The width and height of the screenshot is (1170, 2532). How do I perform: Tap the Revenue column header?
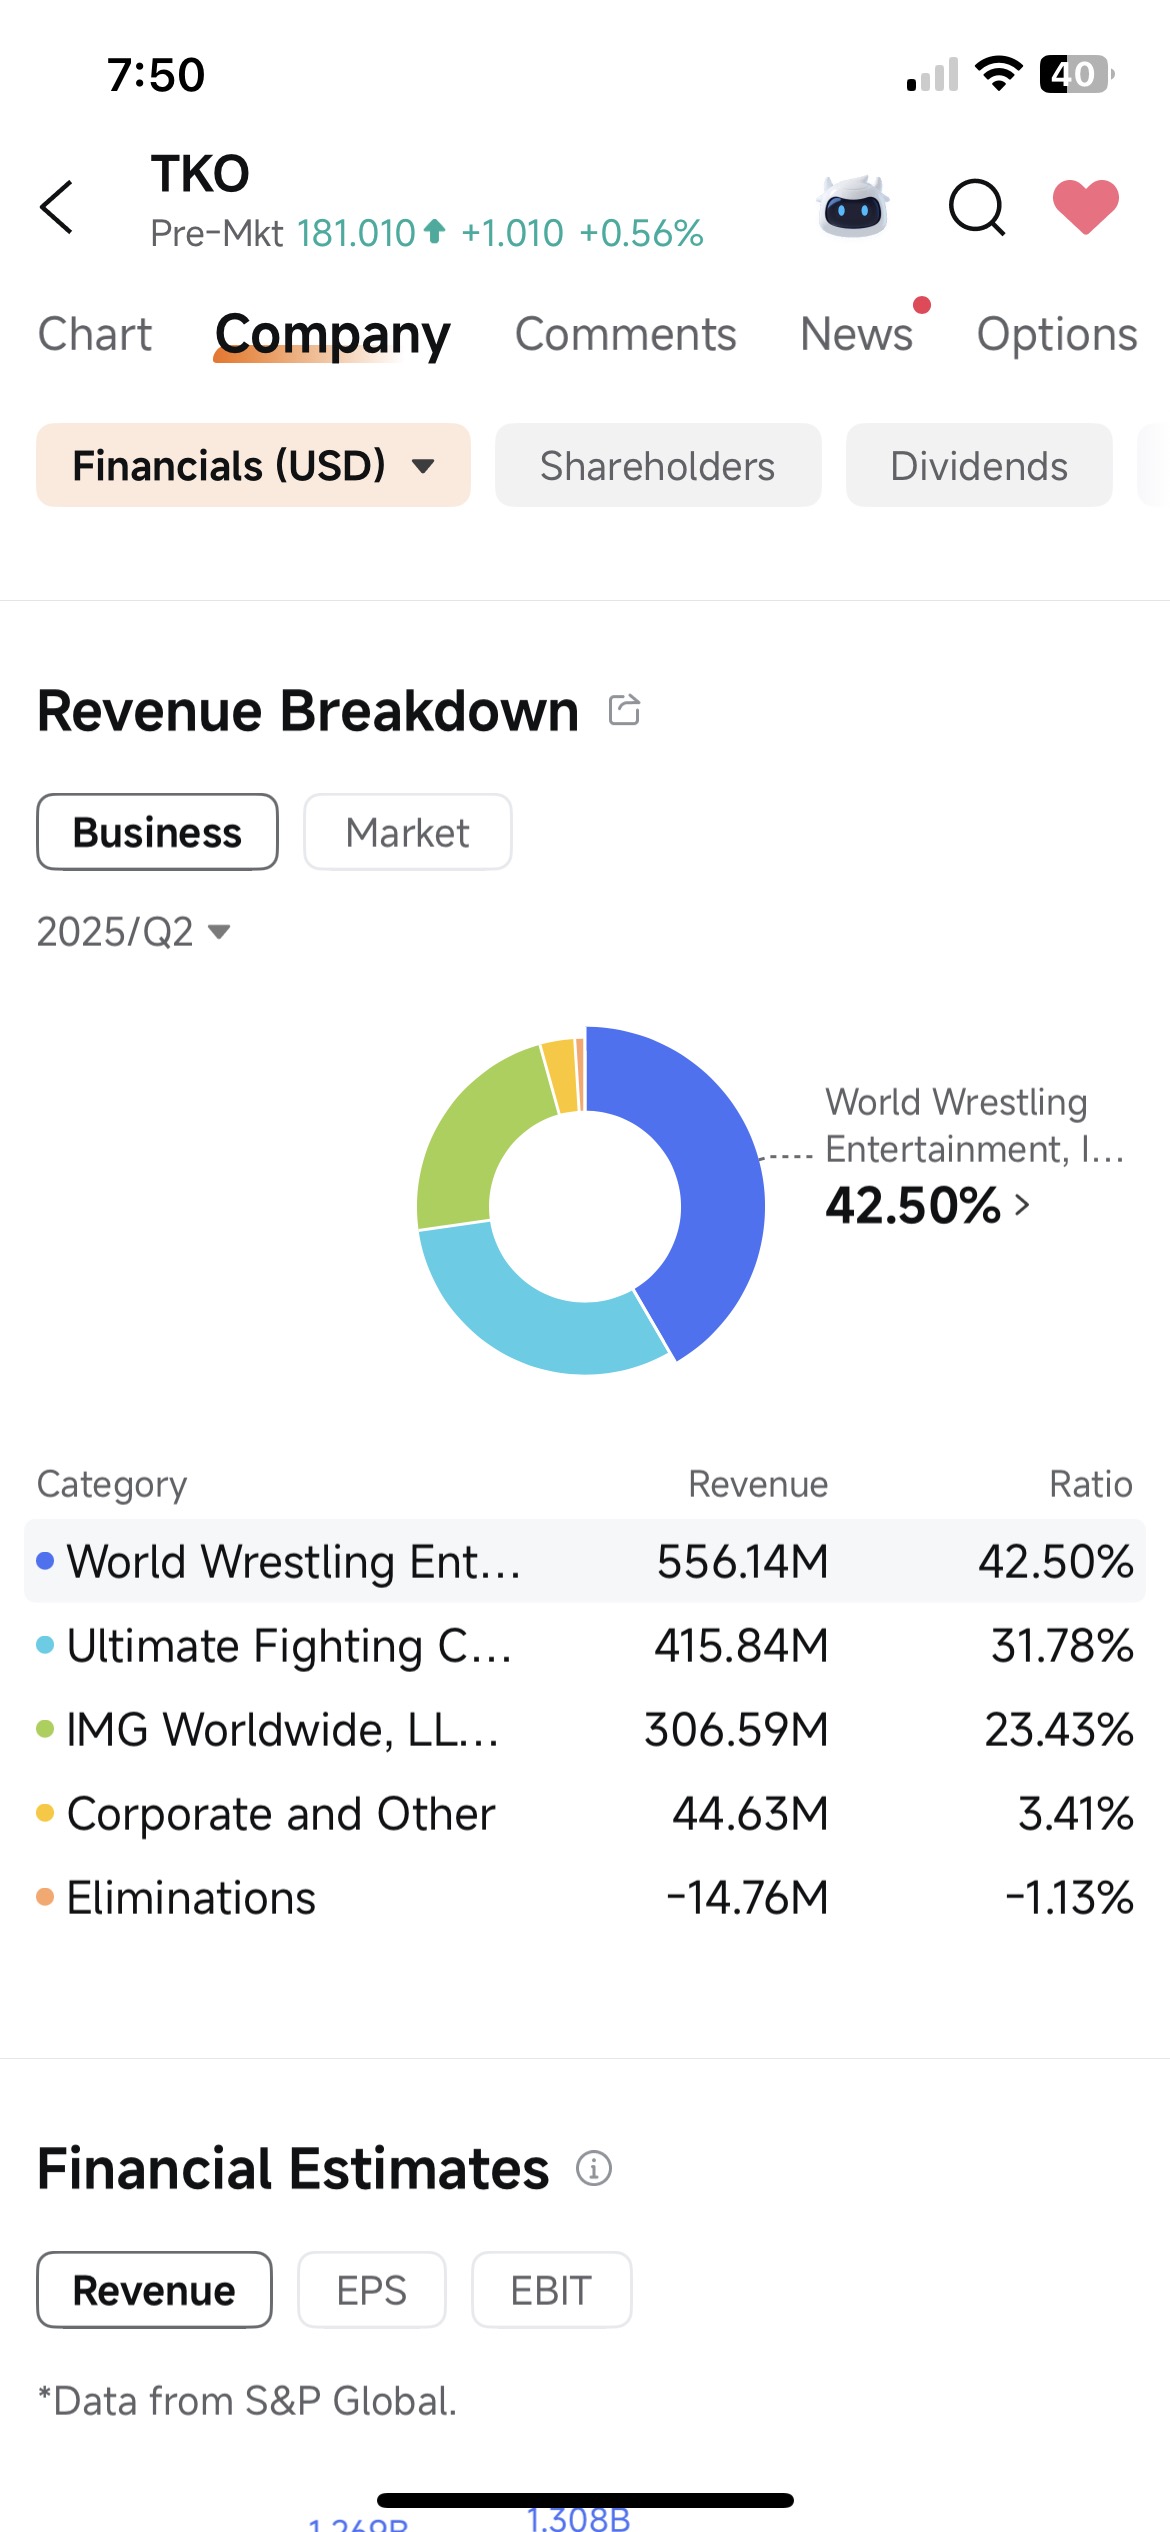click(758, 1484)
